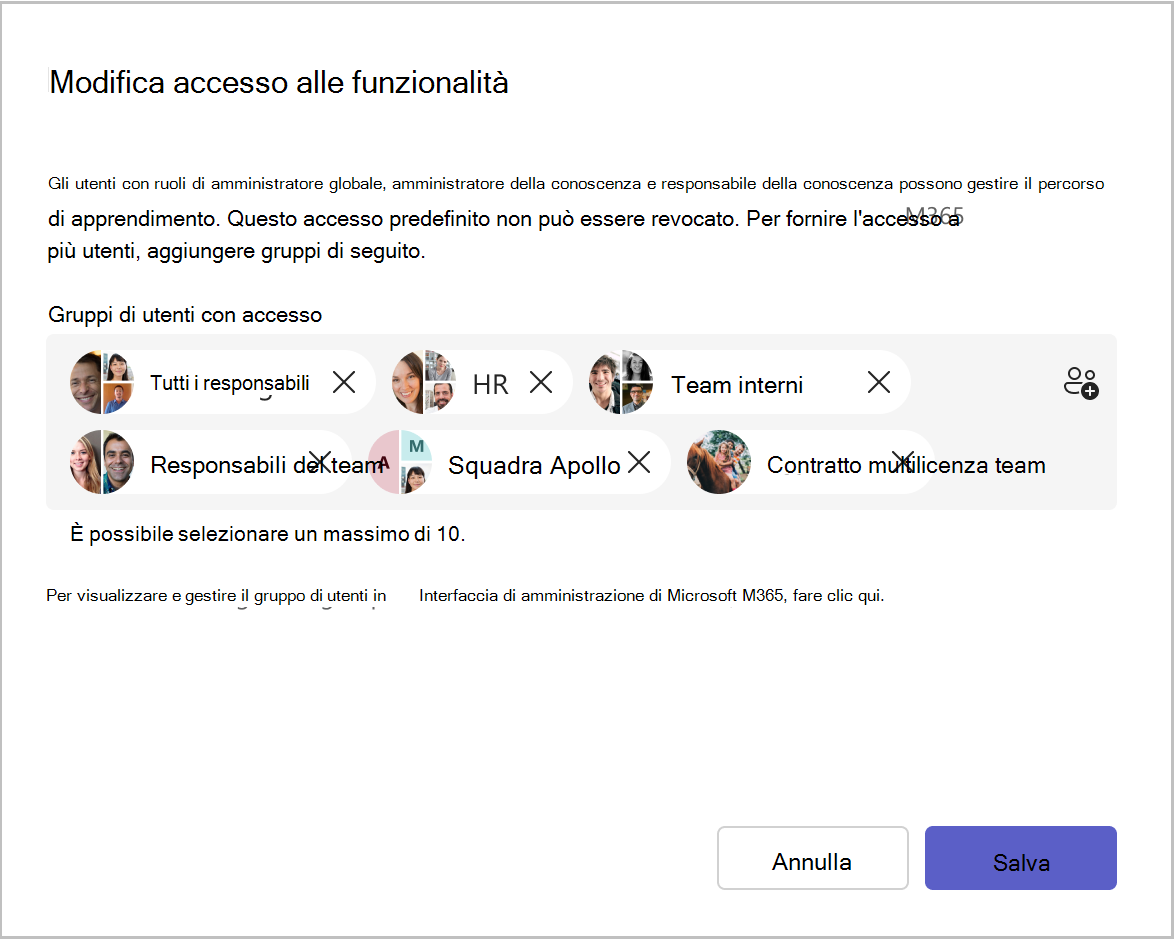Click the Annulla button

pos(812,858)
